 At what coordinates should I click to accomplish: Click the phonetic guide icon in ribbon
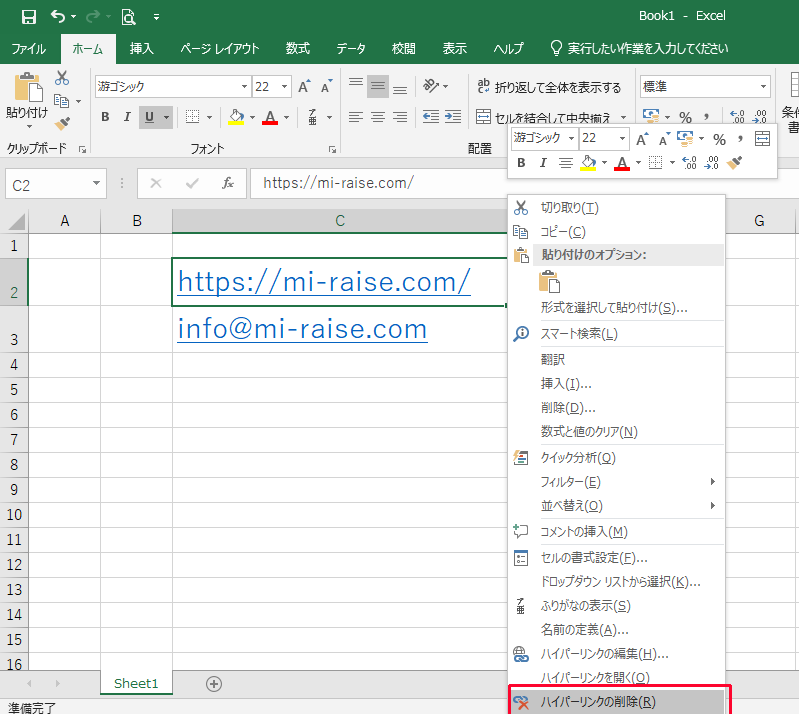tap(312, 117)
